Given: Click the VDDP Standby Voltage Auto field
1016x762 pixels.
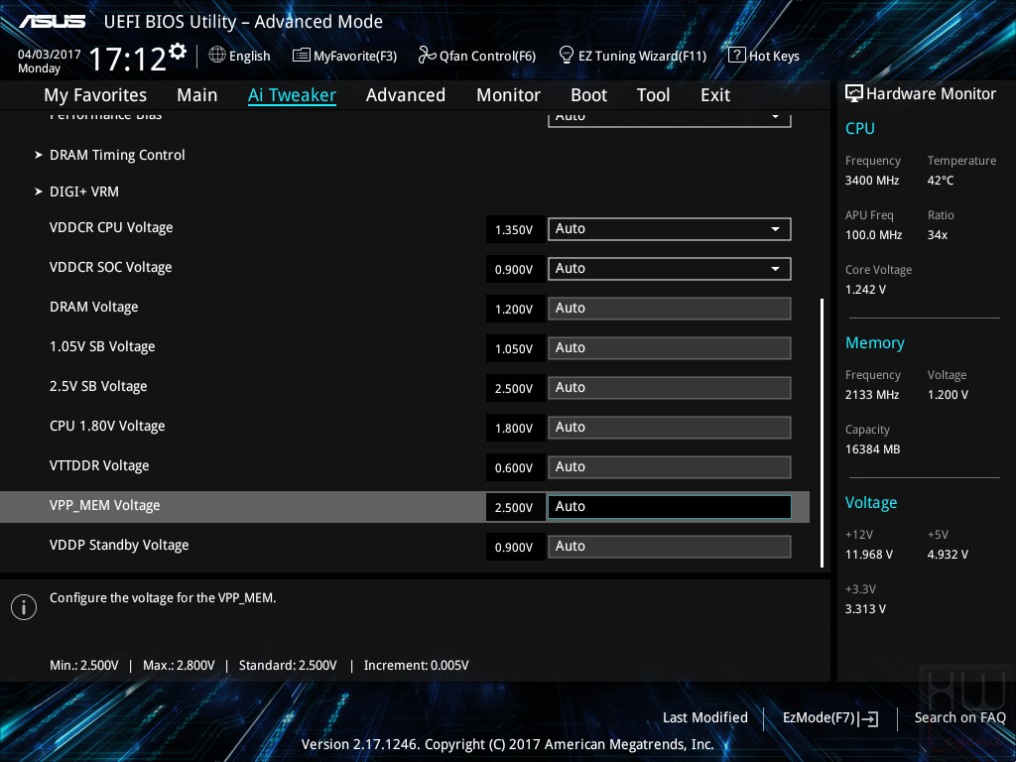Looking at the screenshot, I should point(669,546).
